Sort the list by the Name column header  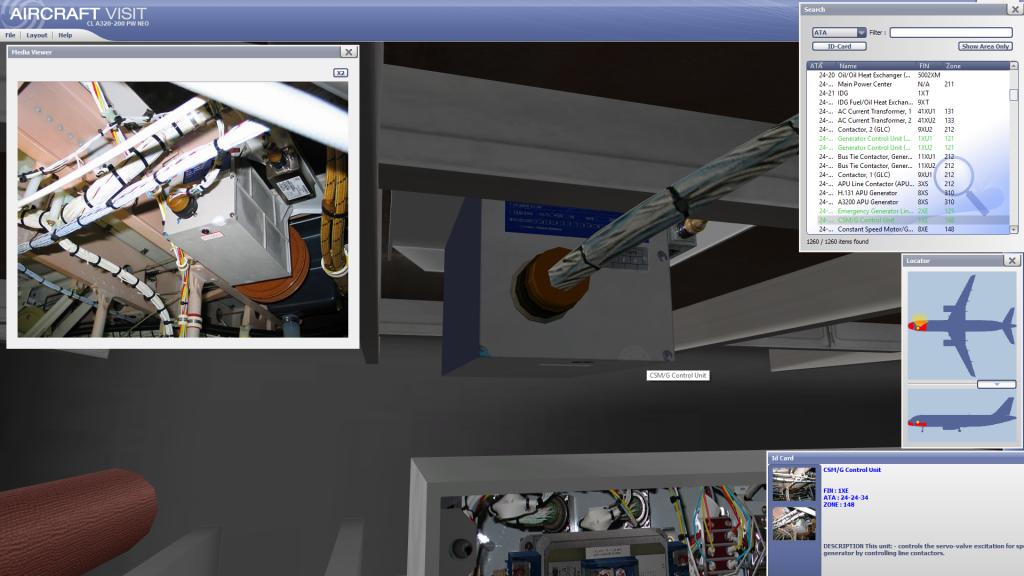876,66
